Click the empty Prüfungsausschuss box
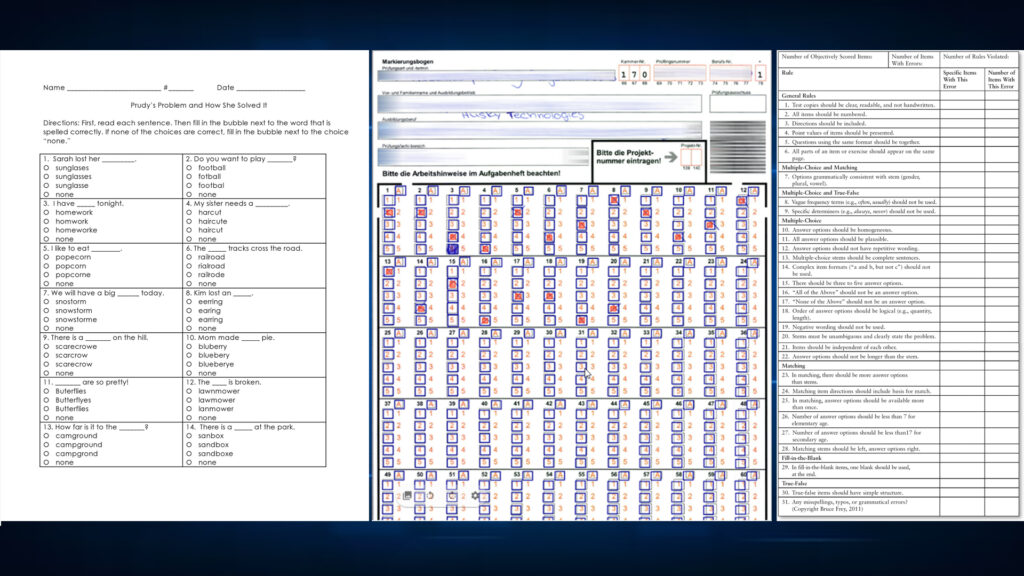The width and height of the screenshot is (1024, 576). point(737,104)
